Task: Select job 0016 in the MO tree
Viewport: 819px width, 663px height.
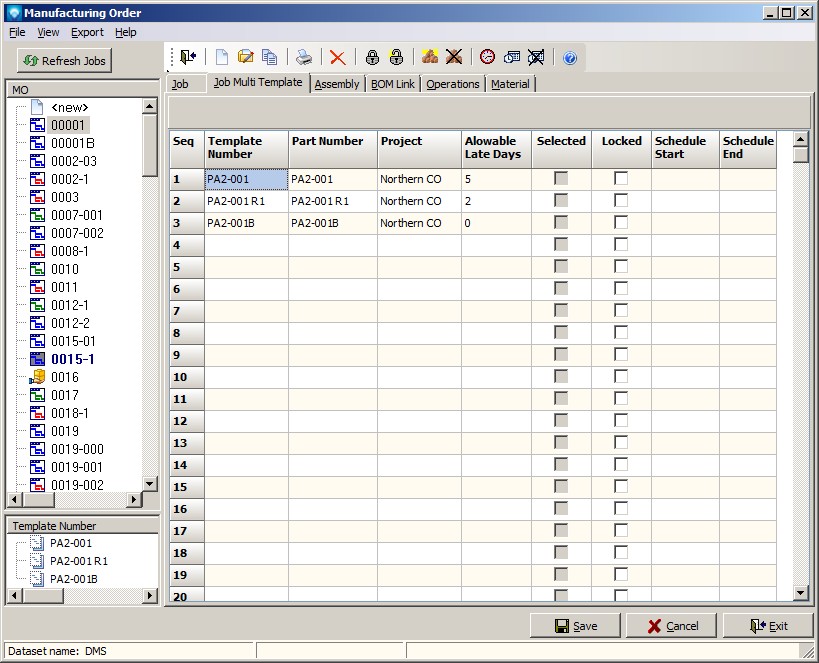Action: coord(64,377)
